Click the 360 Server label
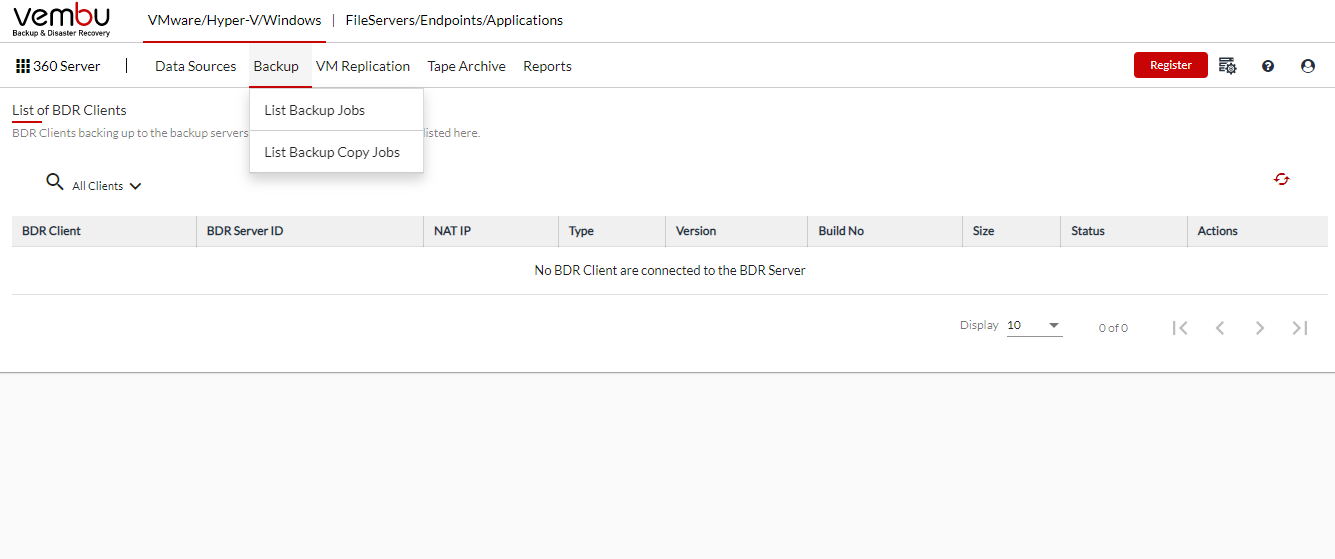 [67, 66]
